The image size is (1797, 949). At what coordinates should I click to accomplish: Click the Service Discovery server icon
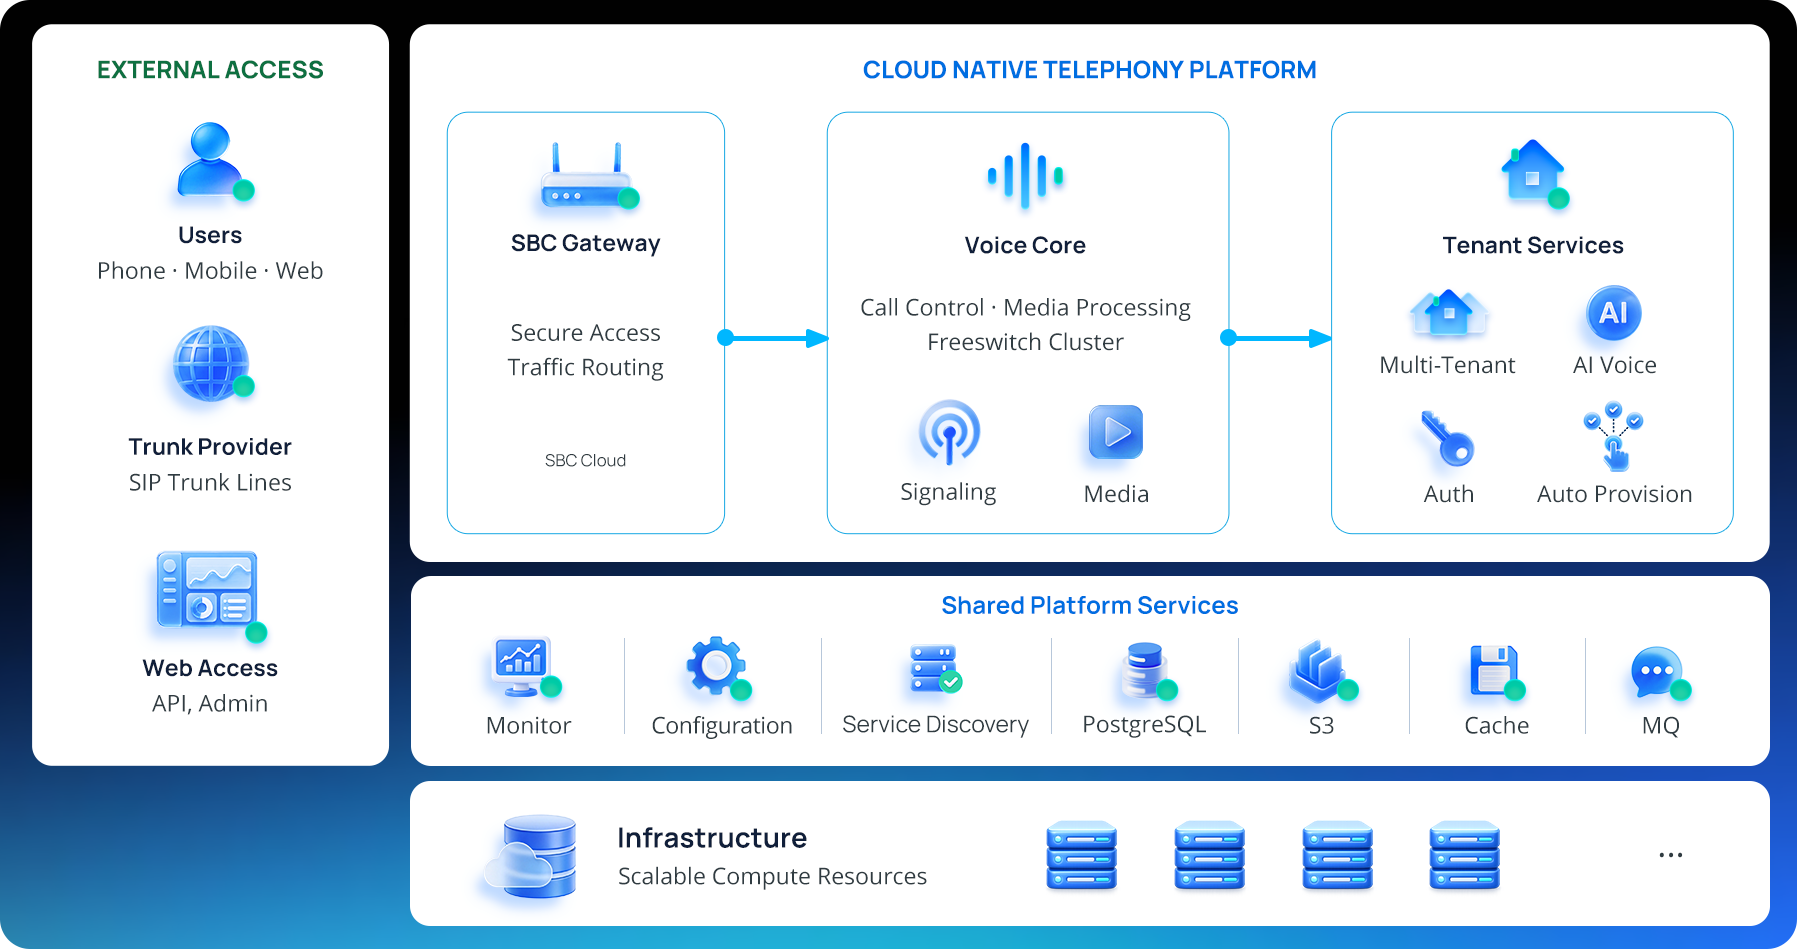(935, 669)
